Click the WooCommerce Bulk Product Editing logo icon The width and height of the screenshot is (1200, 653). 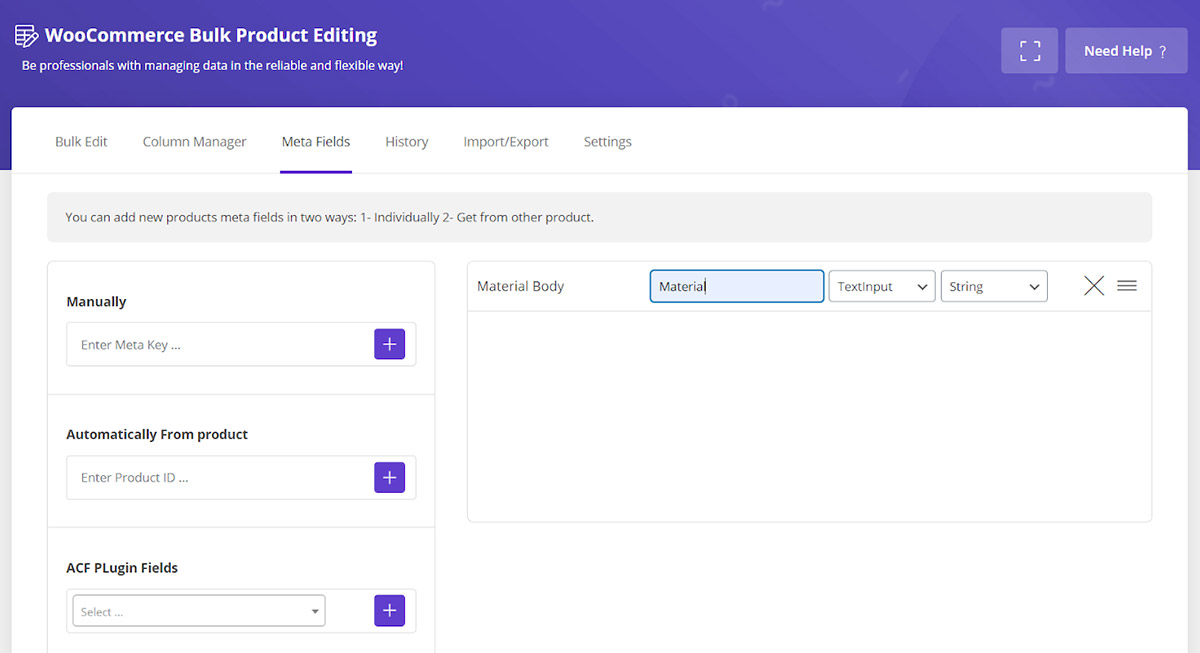coord(26,36)
